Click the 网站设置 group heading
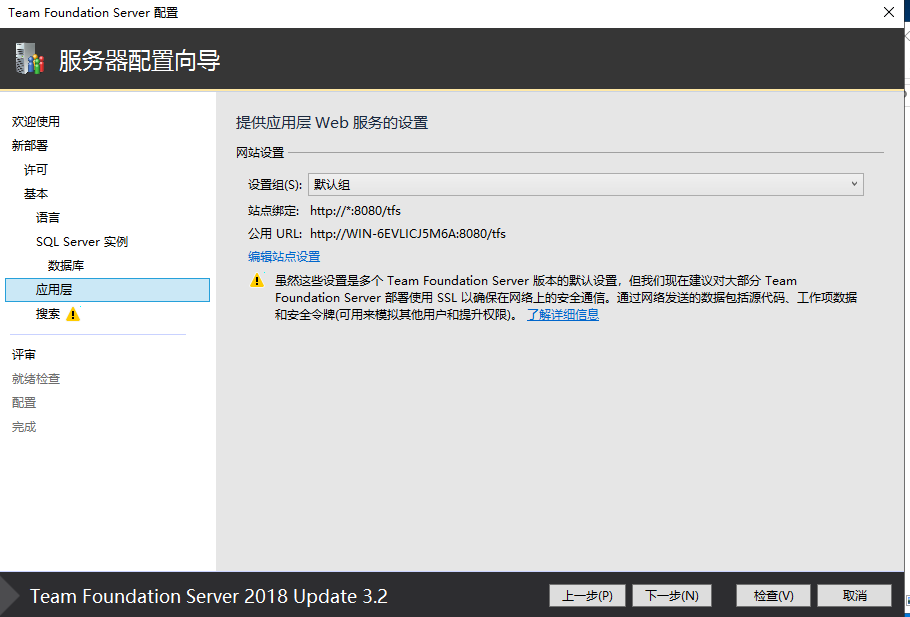910x617 pixels. pyautogui.click(x=260, y=153)
